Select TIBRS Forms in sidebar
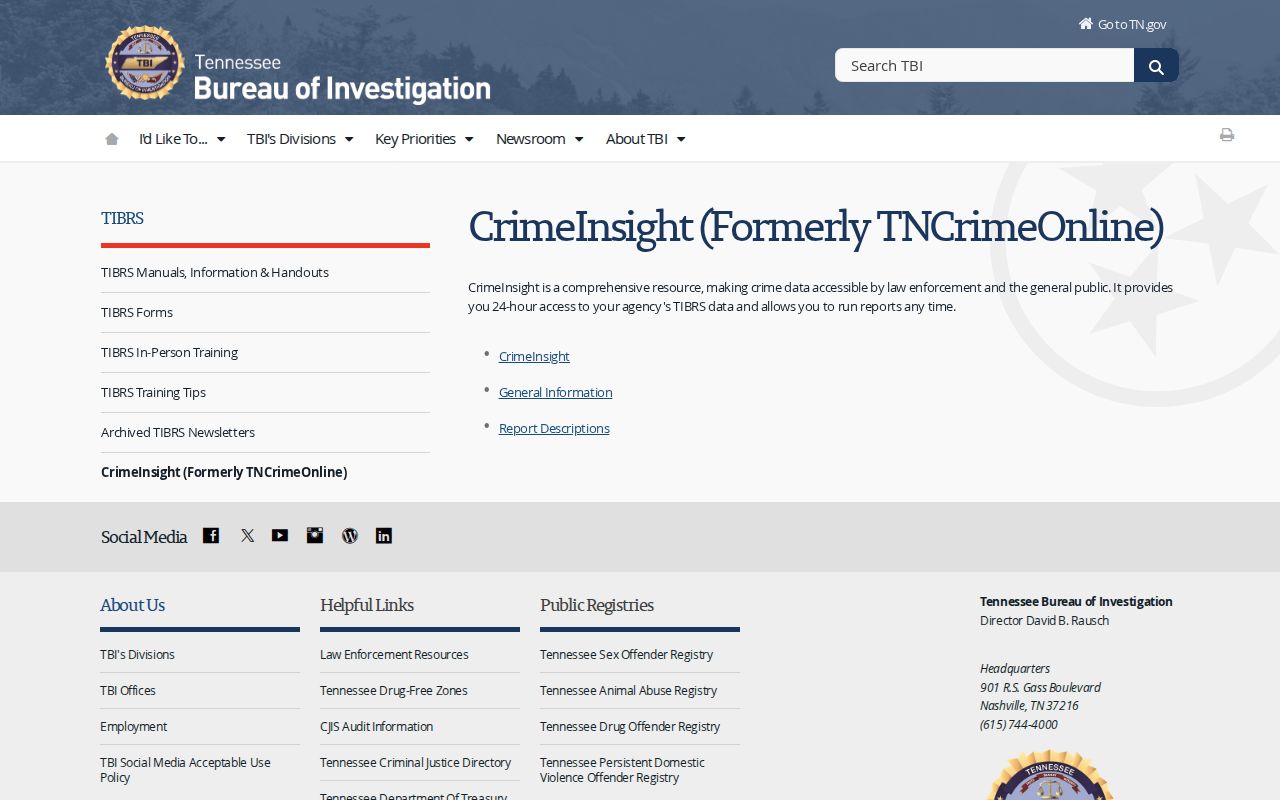This screenshot has width=1280, height=800. (137, 312)
